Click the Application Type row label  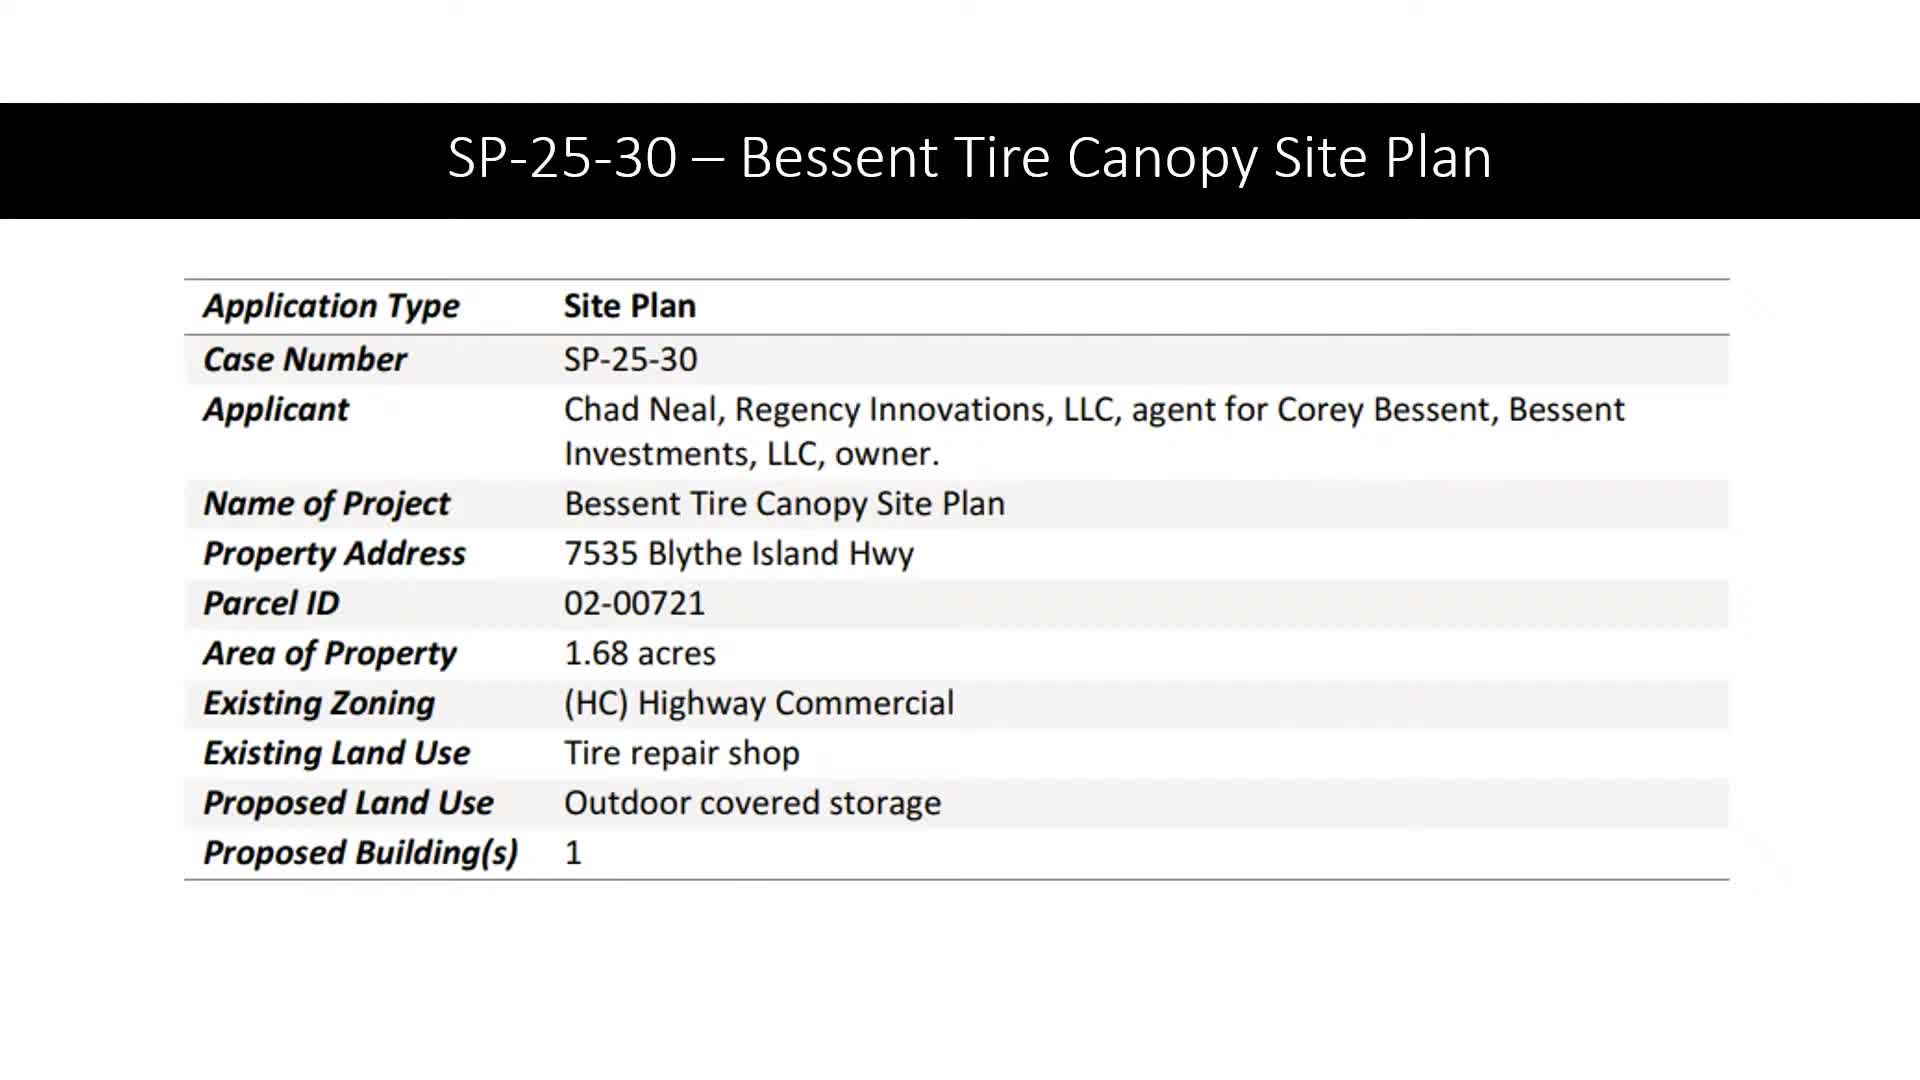(x=331, y=306)
